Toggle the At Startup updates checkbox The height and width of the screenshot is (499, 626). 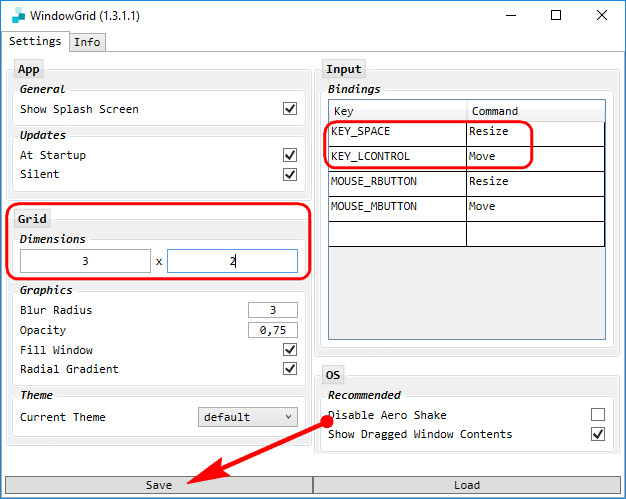pyautogui.click(x=290, y=155)
